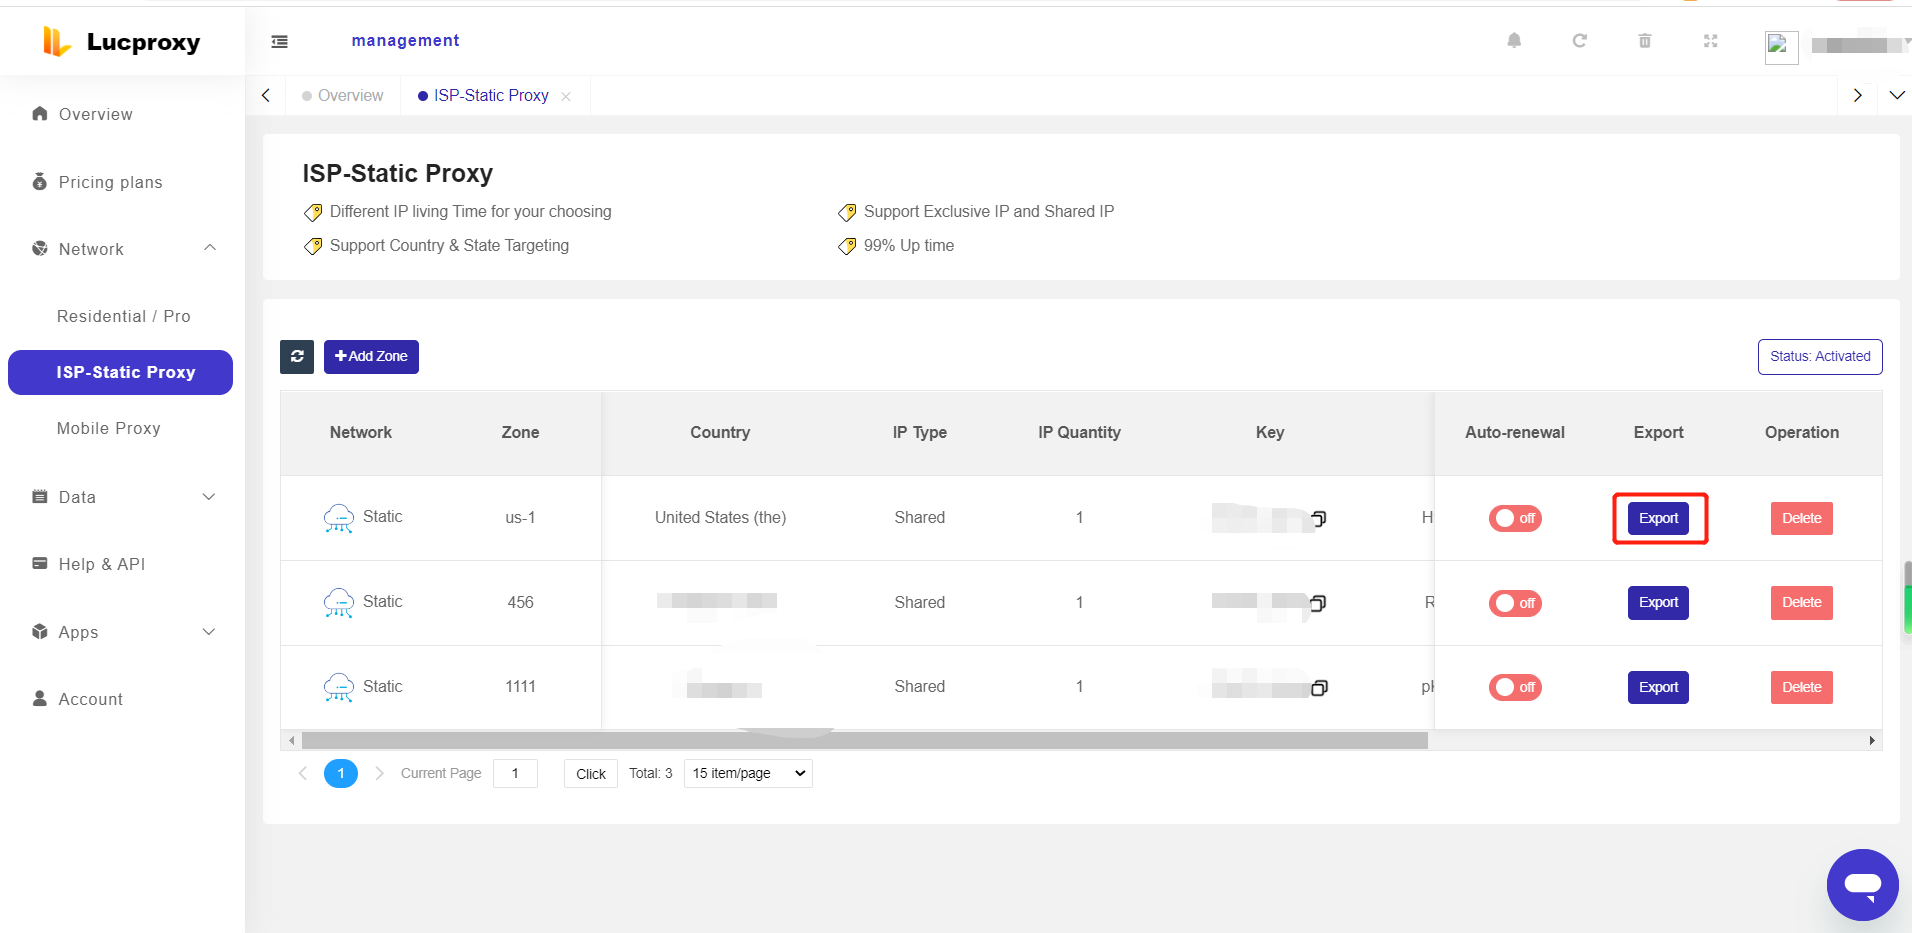1912x933 pixels.
Task: Click the page refresh icon in header
Action: click(1580, 41)
